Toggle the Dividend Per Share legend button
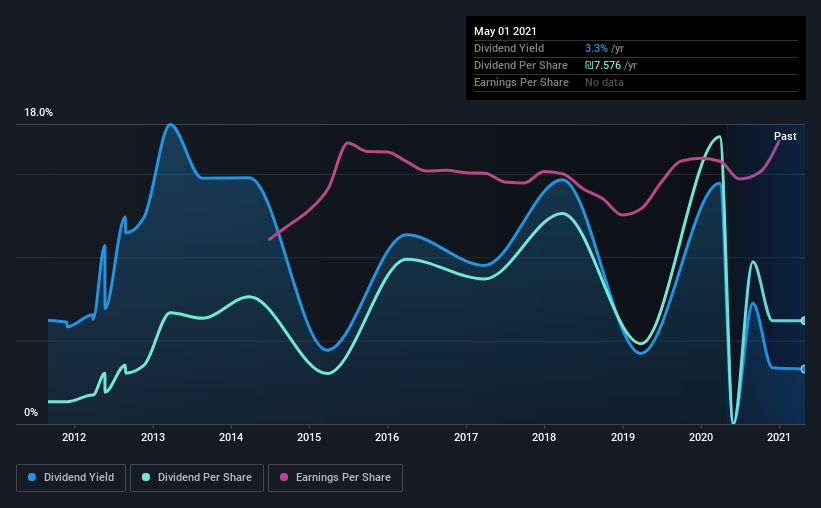The width and height of the screenshot is (821, 508). [x=197, y=478]
